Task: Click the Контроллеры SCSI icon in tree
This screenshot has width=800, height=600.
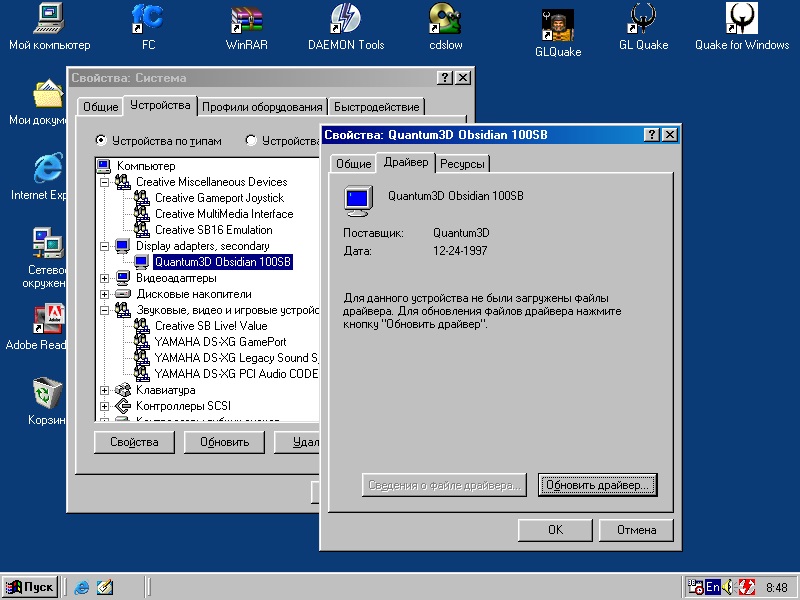Action: pos(122,406)
